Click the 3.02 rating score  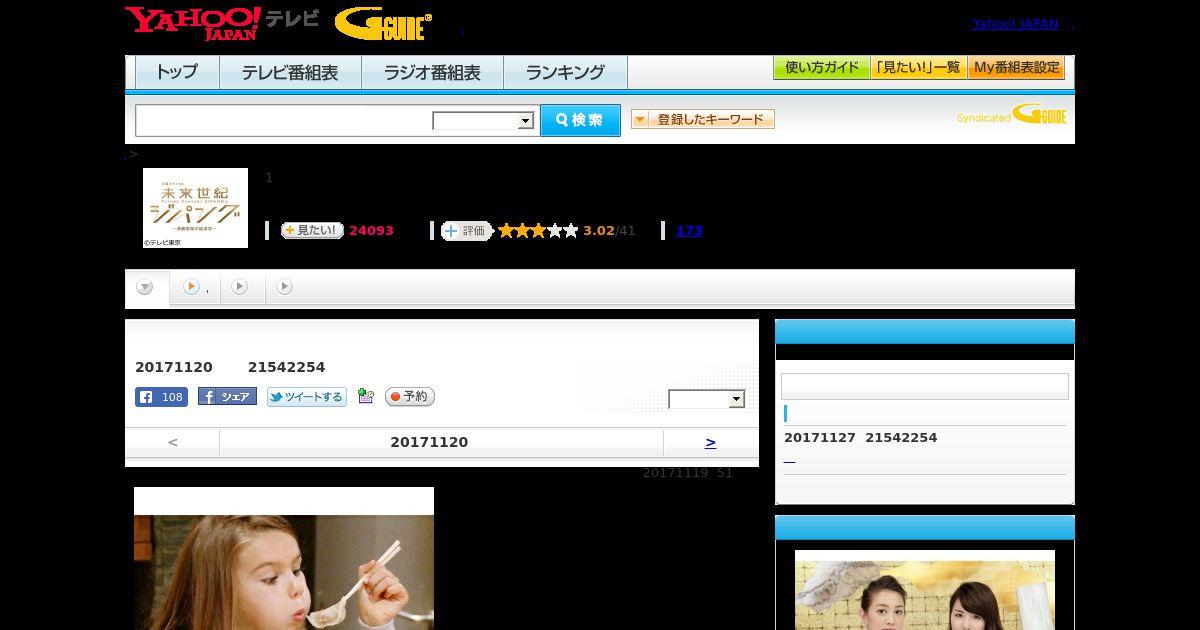click(x=599, y=231)
